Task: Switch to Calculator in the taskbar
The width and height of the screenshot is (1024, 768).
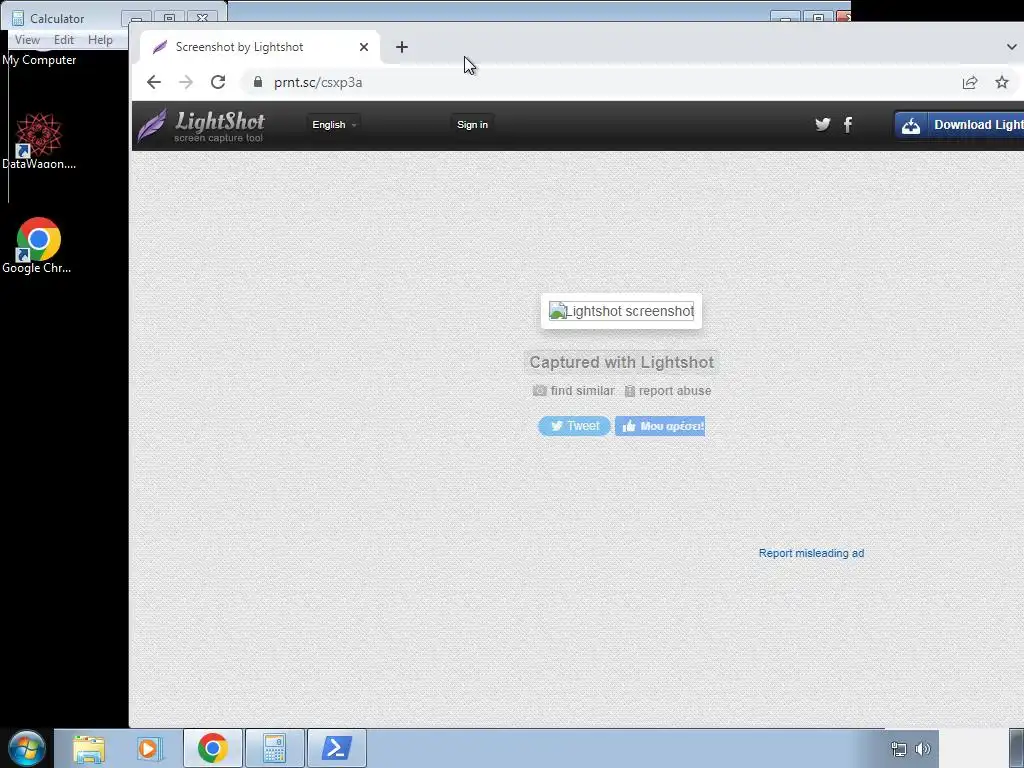Action: (274, 748)
